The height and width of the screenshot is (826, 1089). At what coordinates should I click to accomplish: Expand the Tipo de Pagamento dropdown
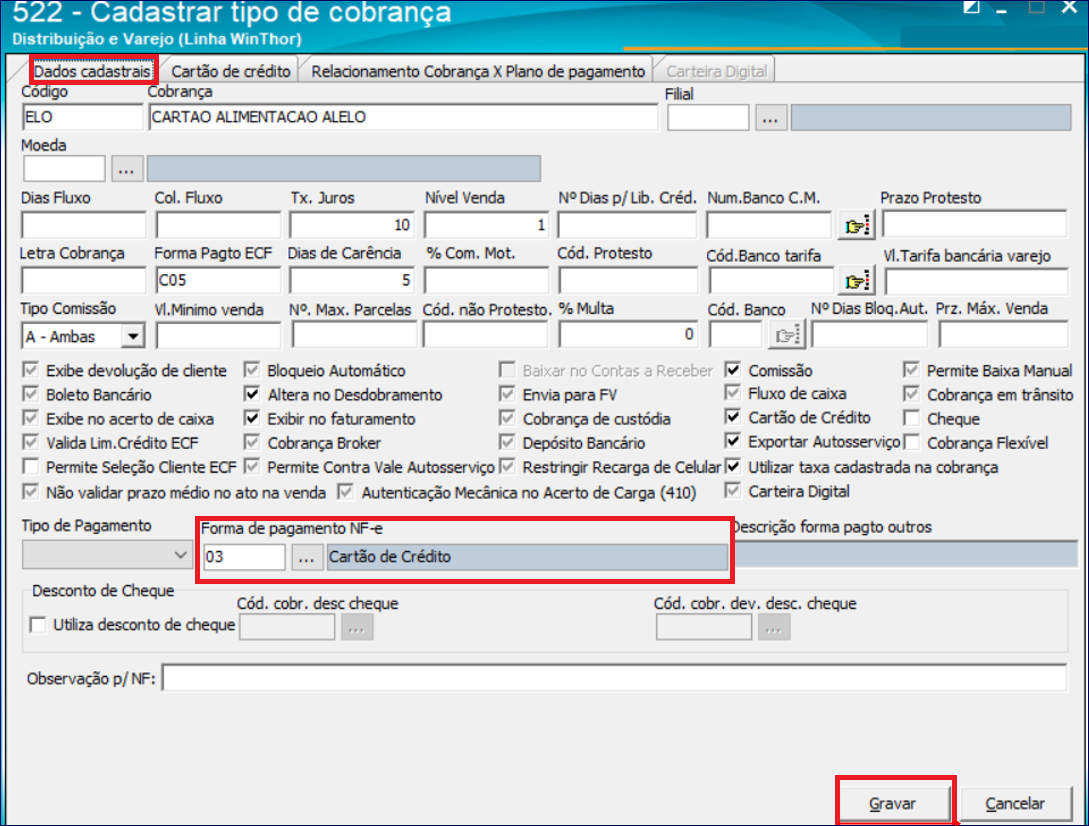180,555
